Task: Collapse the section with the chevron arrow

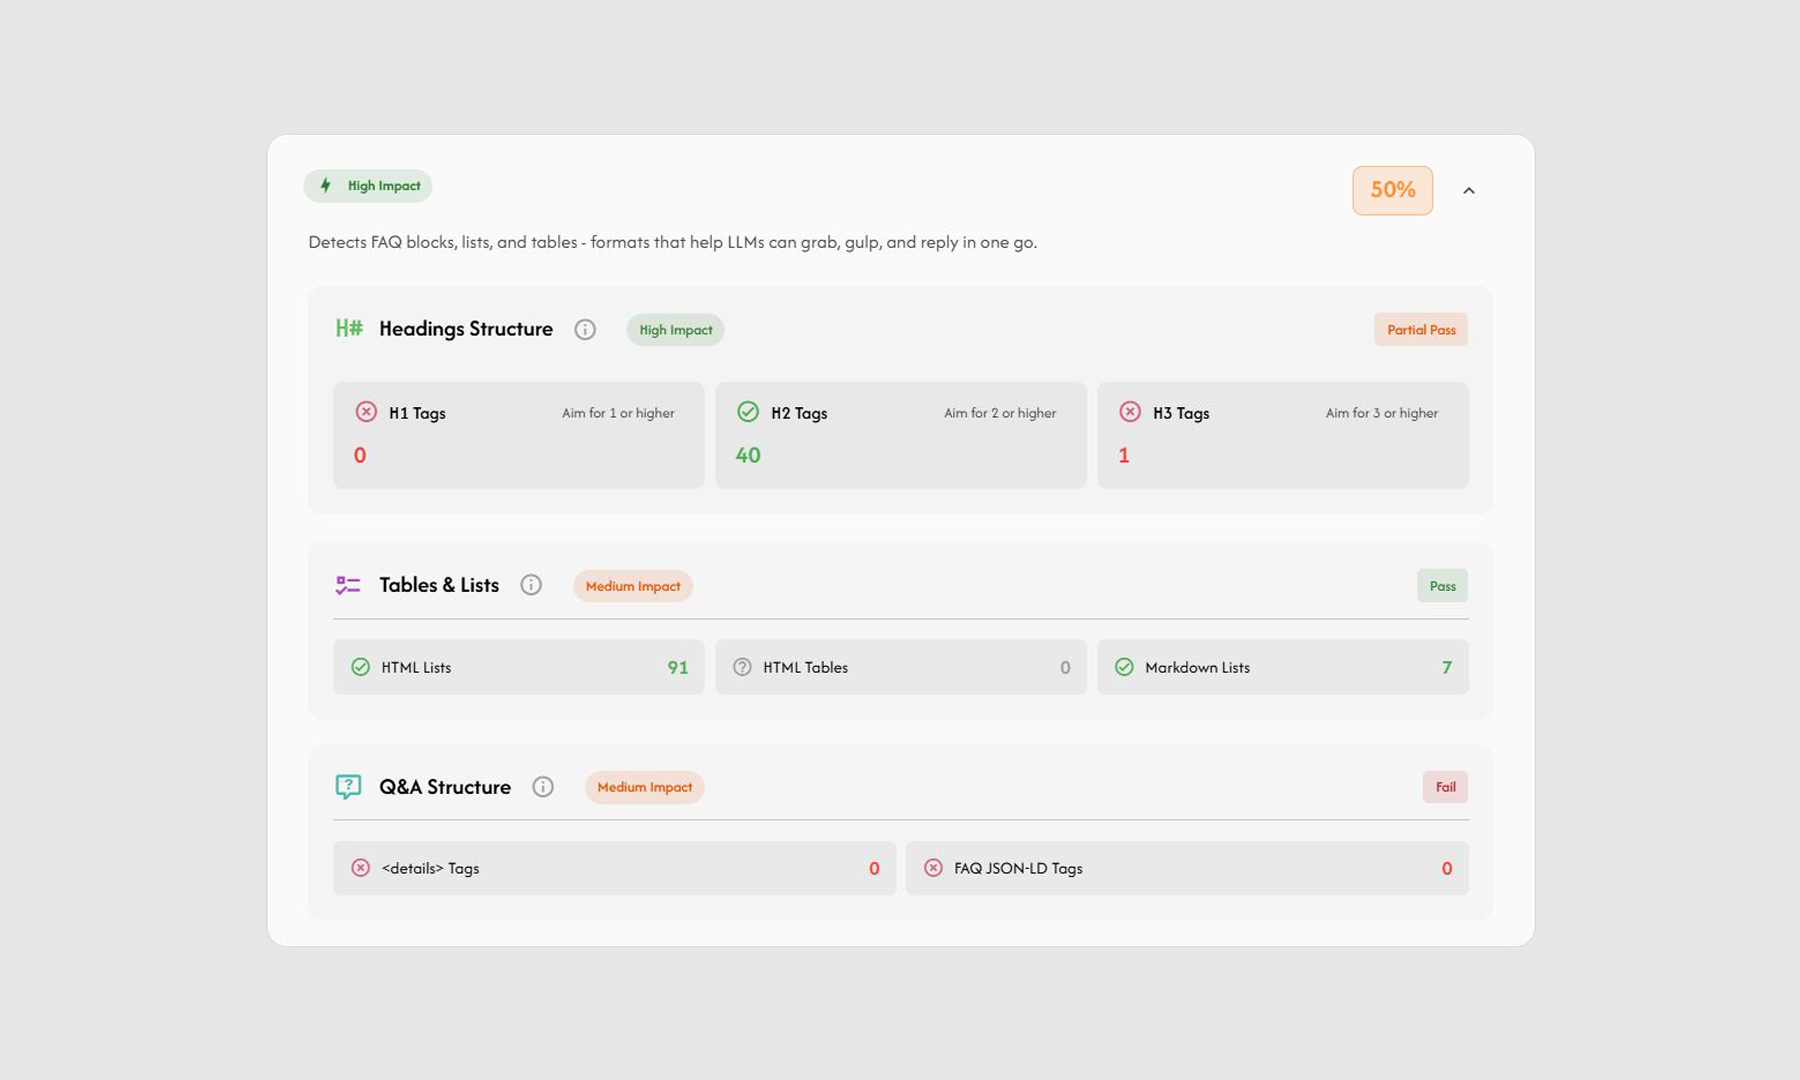Action: pyautogui.click(x=1468, y=190)
